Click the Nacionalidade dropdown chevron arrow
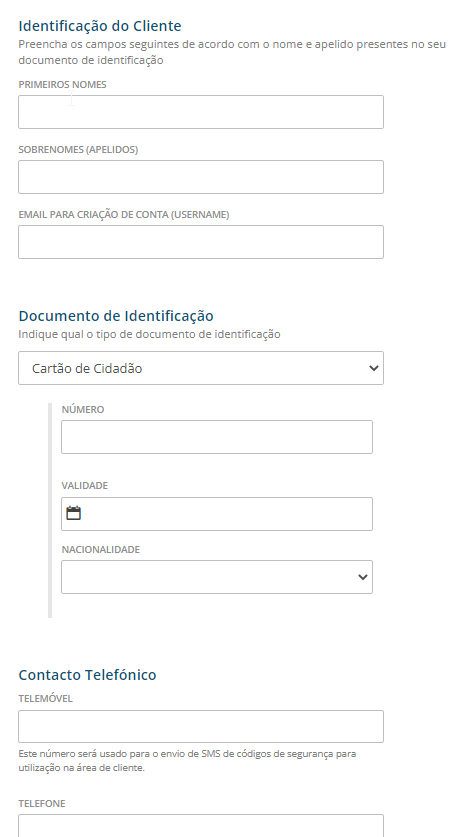This screenshot has height=837, width=467. 363,577
